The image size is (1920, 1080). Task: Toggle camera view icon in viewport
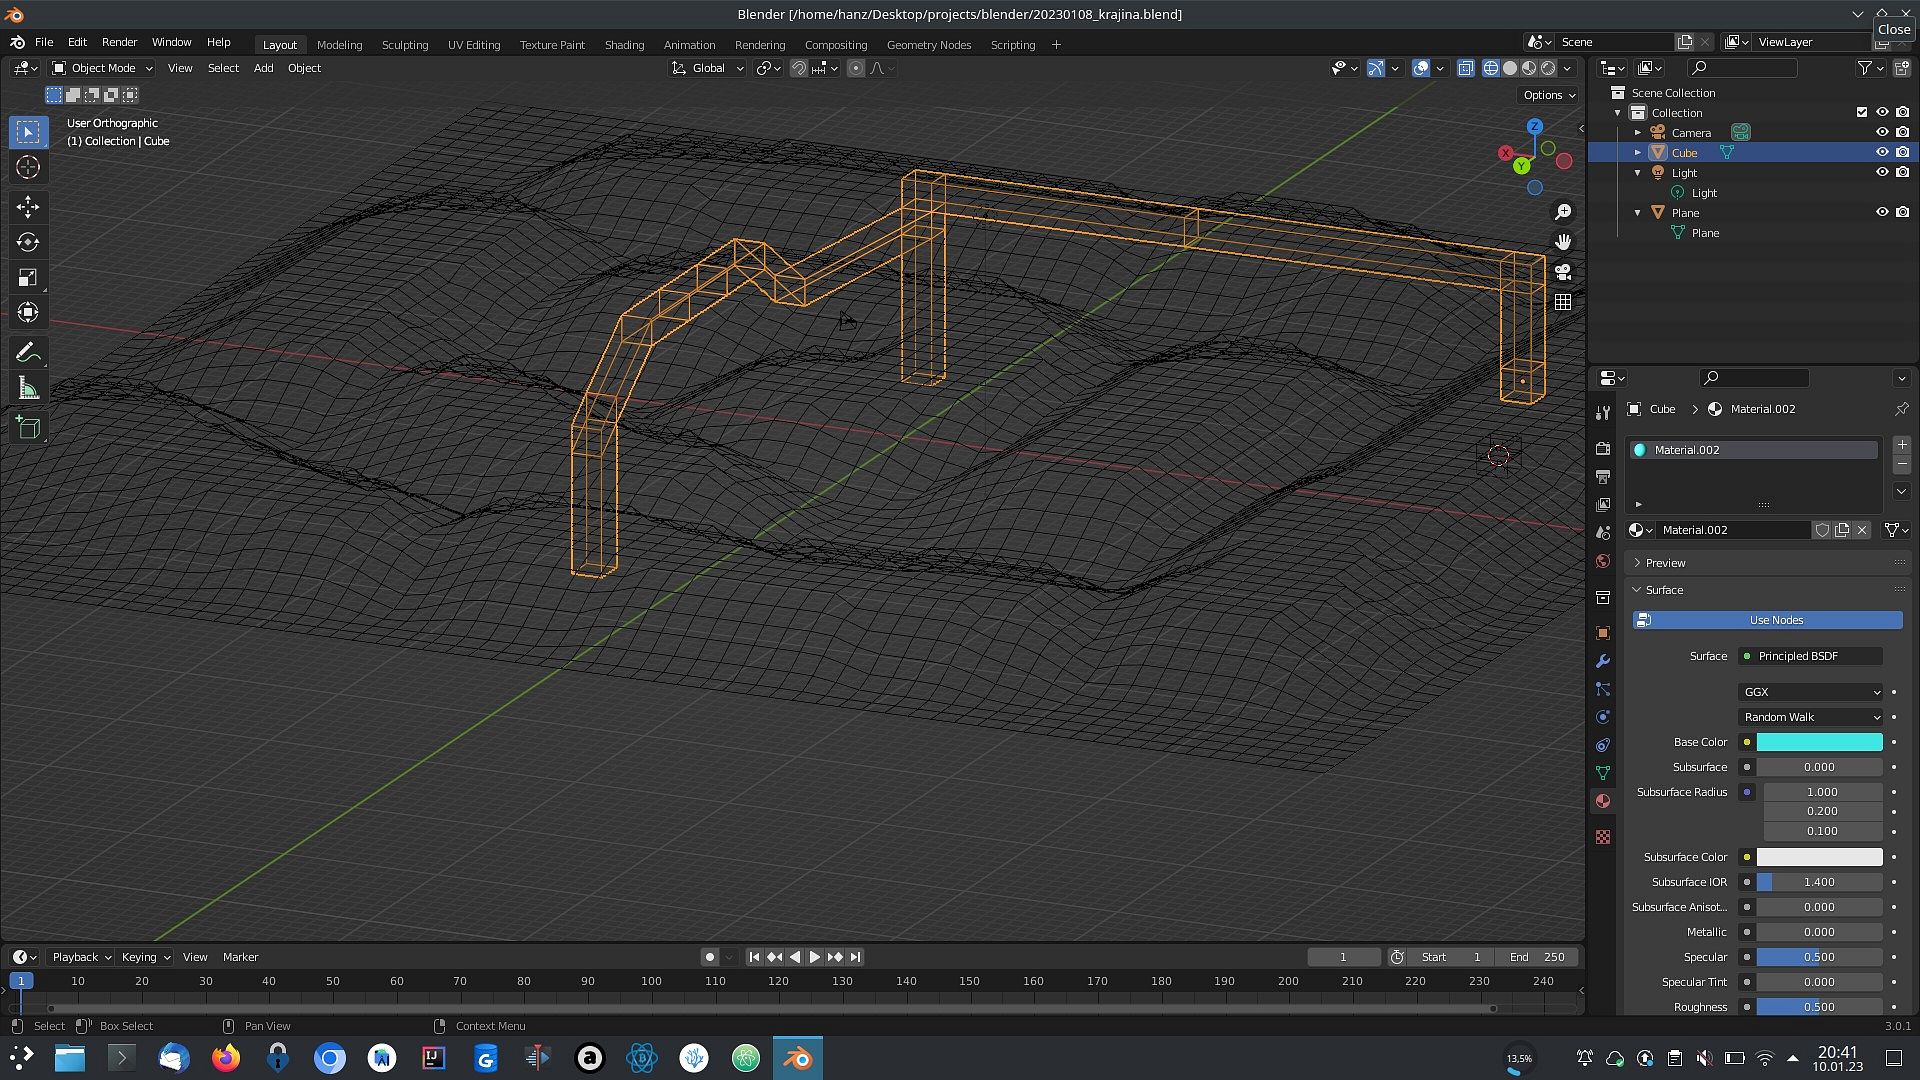tap(1563, 272)
